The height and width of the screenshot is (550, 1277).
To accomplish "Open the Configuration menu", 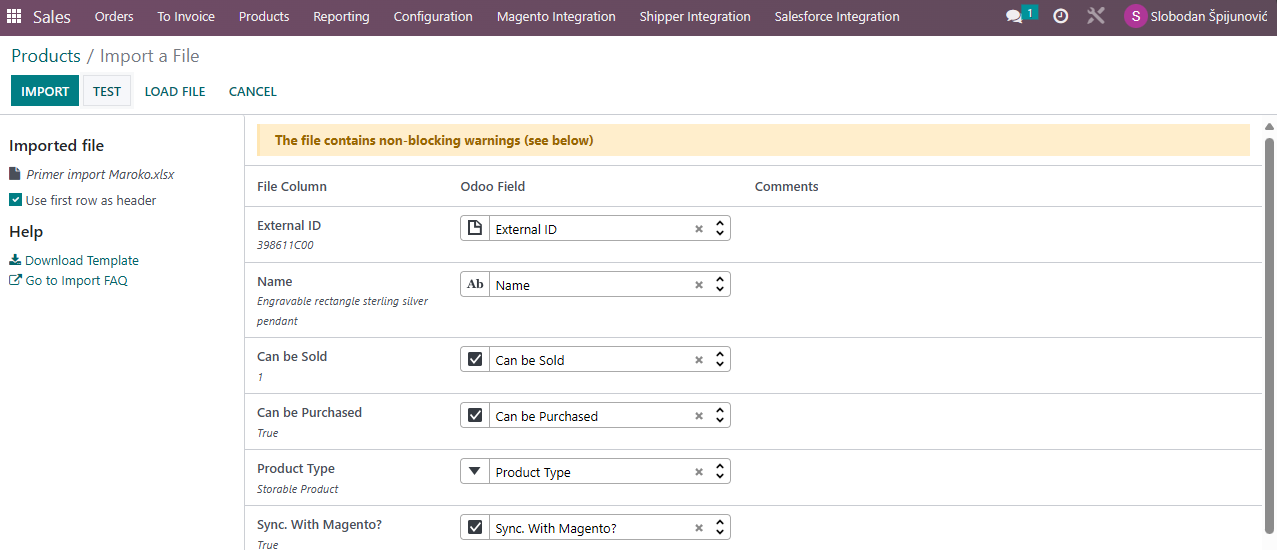I will [x=433, y=17].
